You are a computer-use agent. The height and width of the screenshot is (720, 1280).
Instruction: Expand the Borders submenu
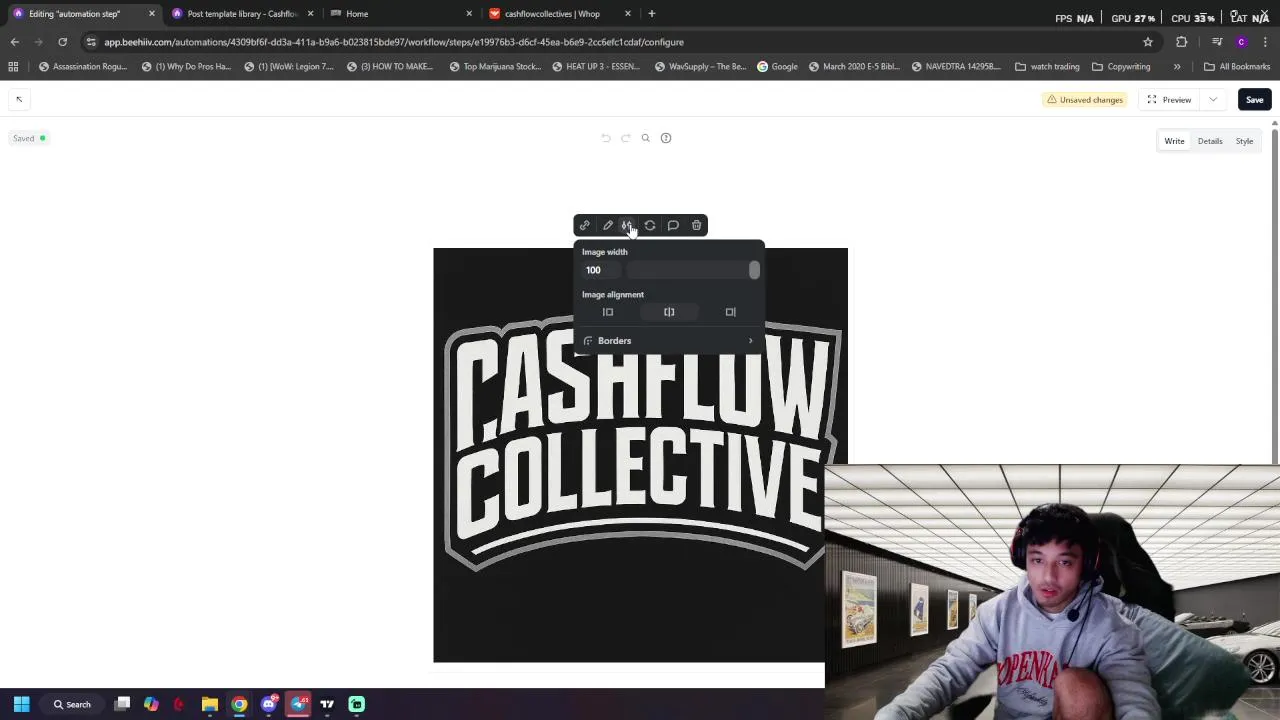click(x=668, y=341)
